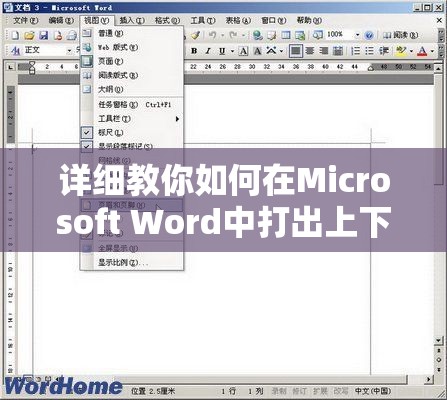Uncheck the 标尺 (Ruler) menu option
Image resolution: width=447 pixels, height=400 pixels.
[x=132, y=132]
